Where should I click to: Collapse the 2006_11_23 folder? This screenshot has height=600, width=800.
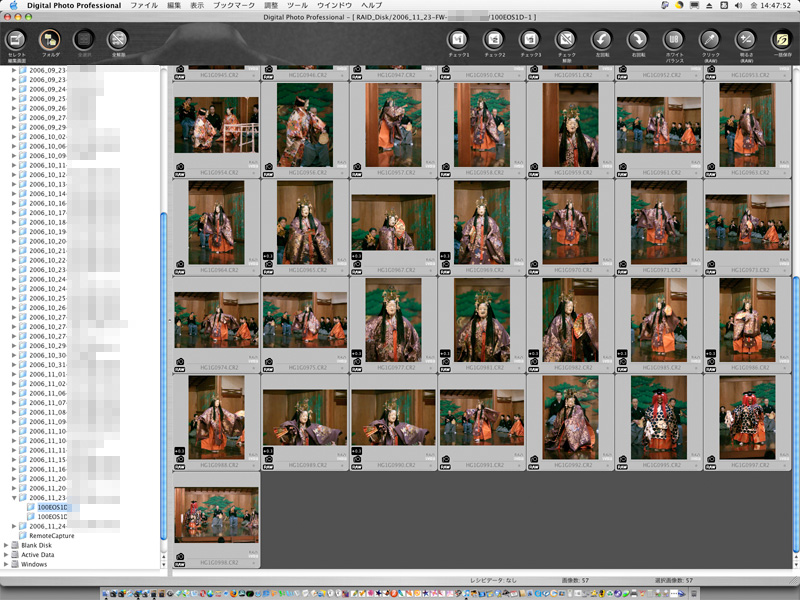click(x=14, y=497)
